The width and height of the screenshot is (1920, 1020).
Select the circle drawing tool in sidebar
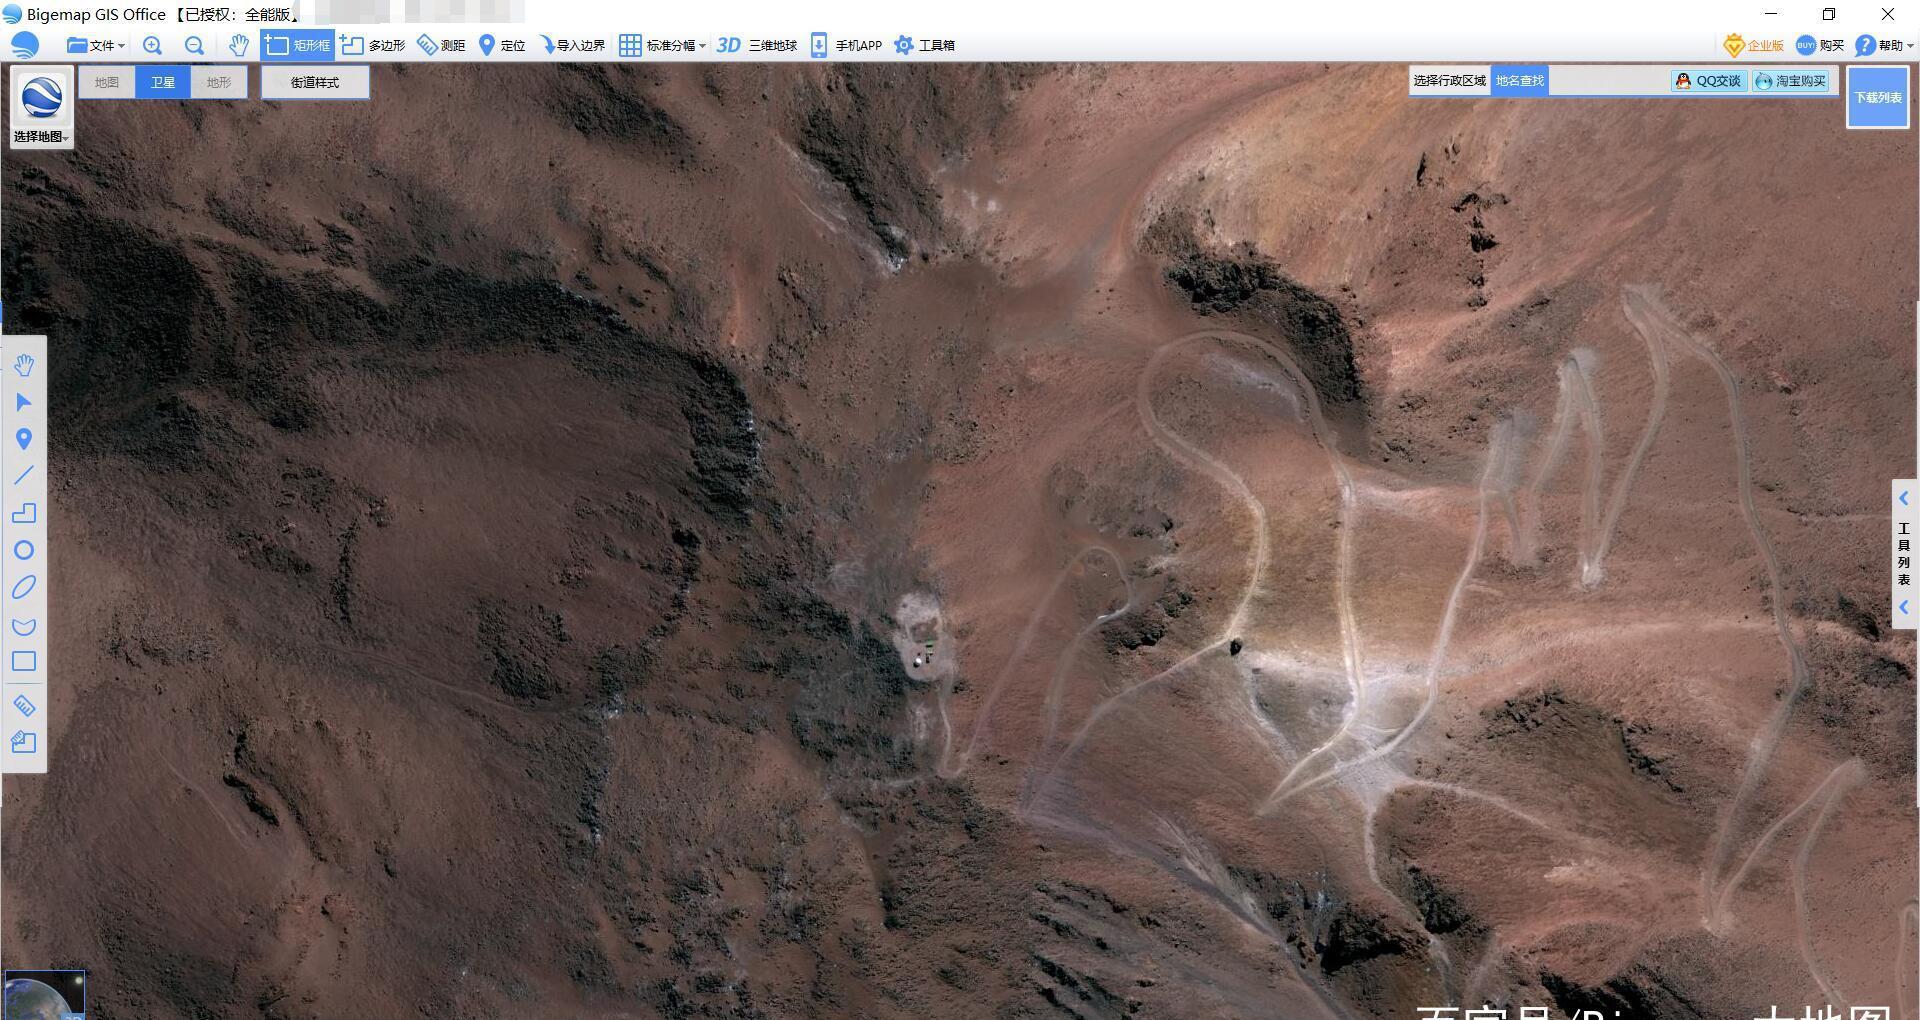point(24,550)
